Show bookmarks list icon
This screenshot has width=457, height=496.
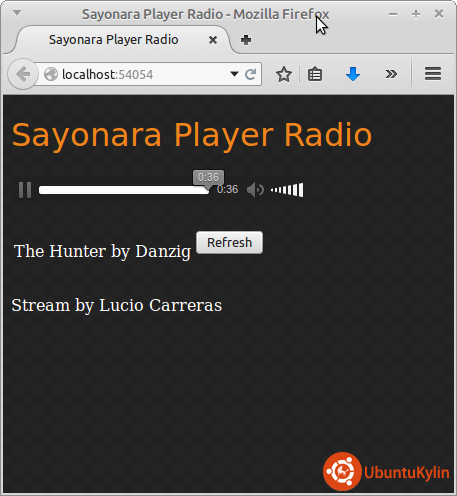pyautogui.click(x=315, y=74)
